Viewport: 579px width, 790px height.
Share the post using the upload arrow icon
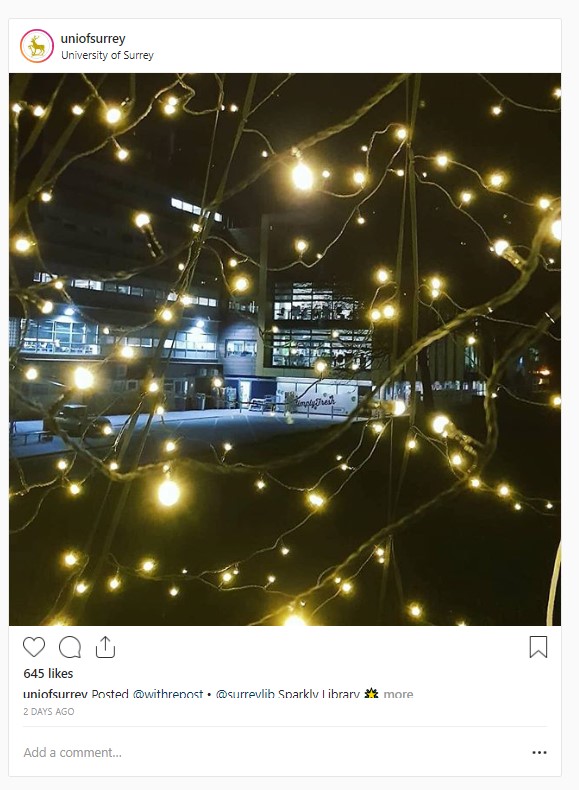pos(105,647)
